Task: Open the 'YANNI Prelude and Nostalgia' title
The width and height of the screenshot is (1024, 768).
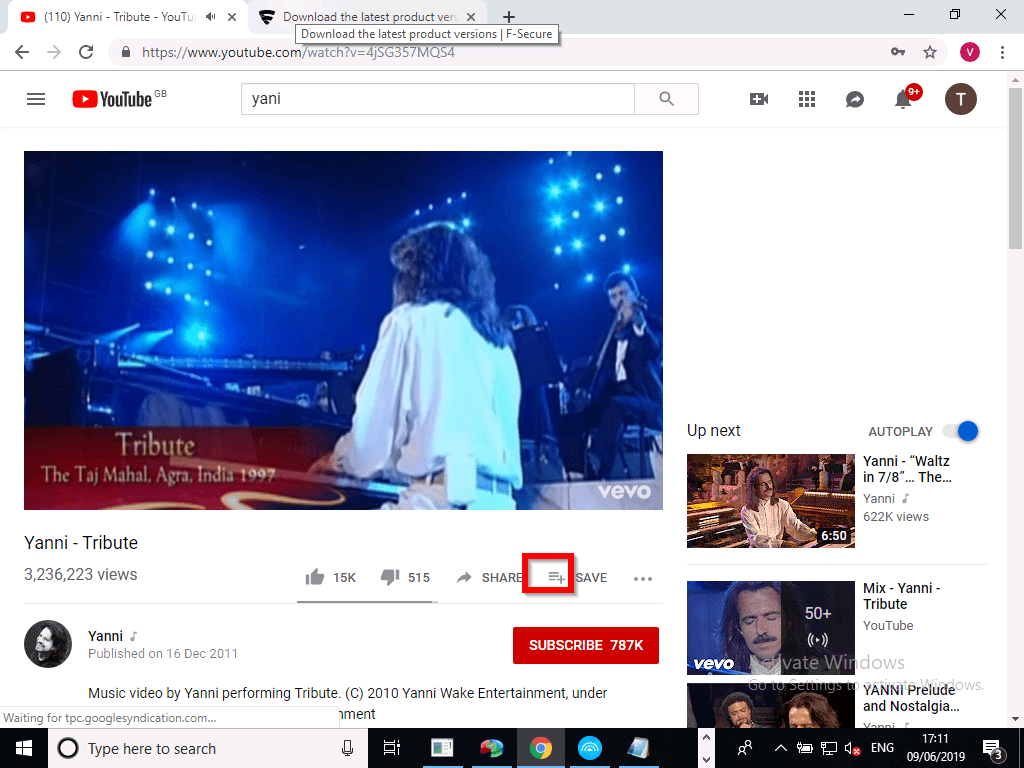Action: pyautogui.click(x=911, y=698)
